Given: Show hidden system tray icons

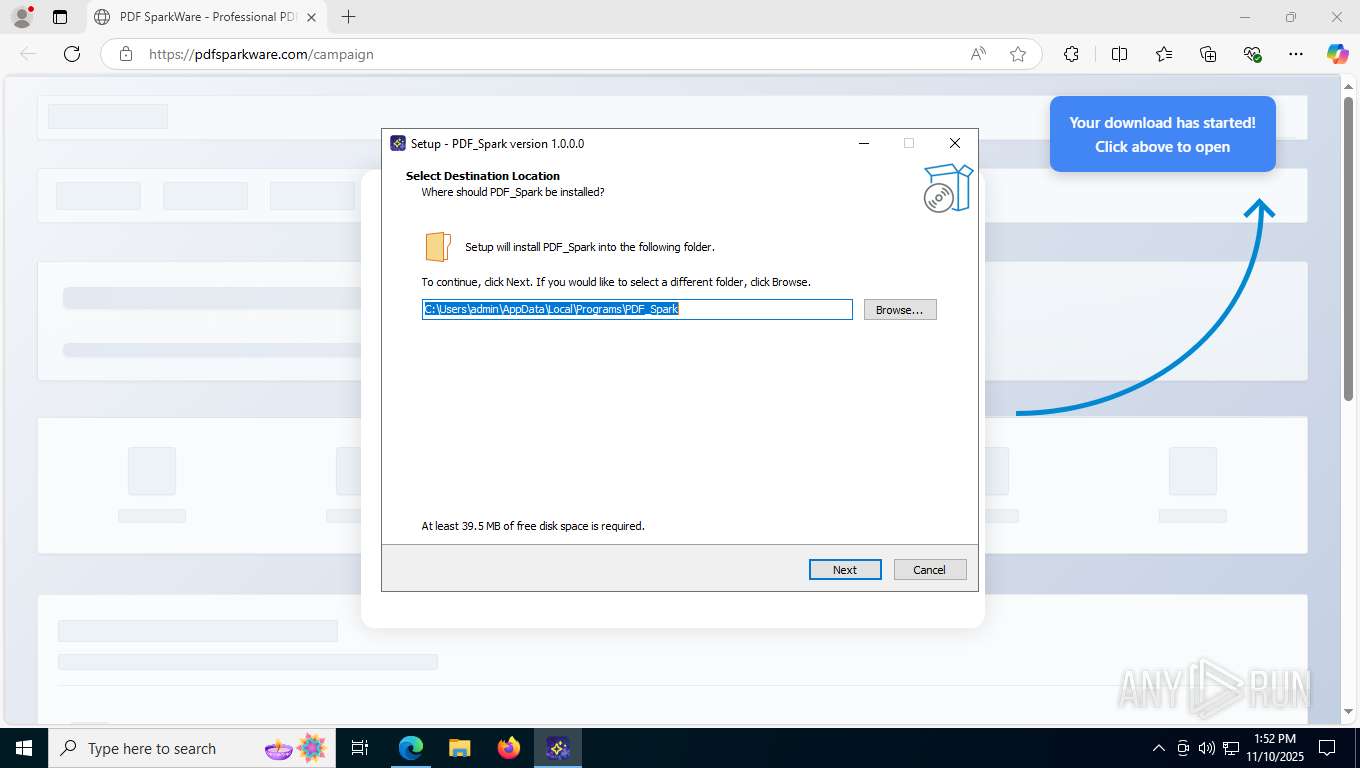Looking at the screenshot, I should [x=1159, y=748].
